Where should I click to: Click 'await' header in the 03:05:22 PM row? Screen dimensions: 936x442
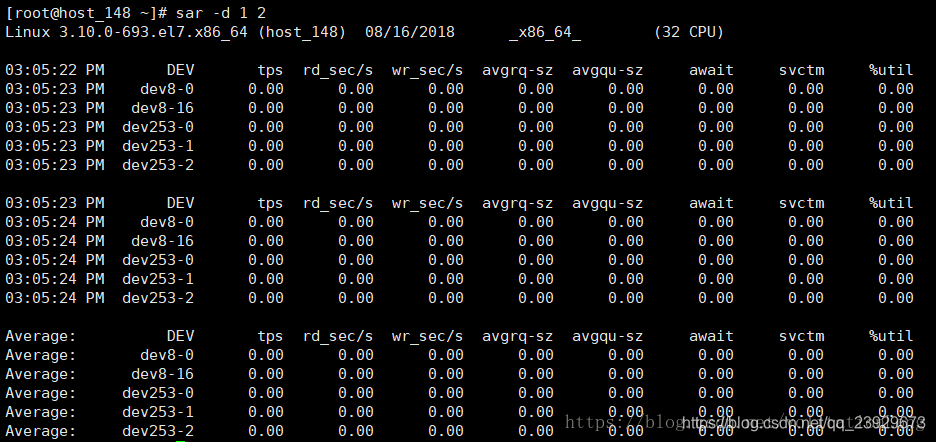coord(711,70)
